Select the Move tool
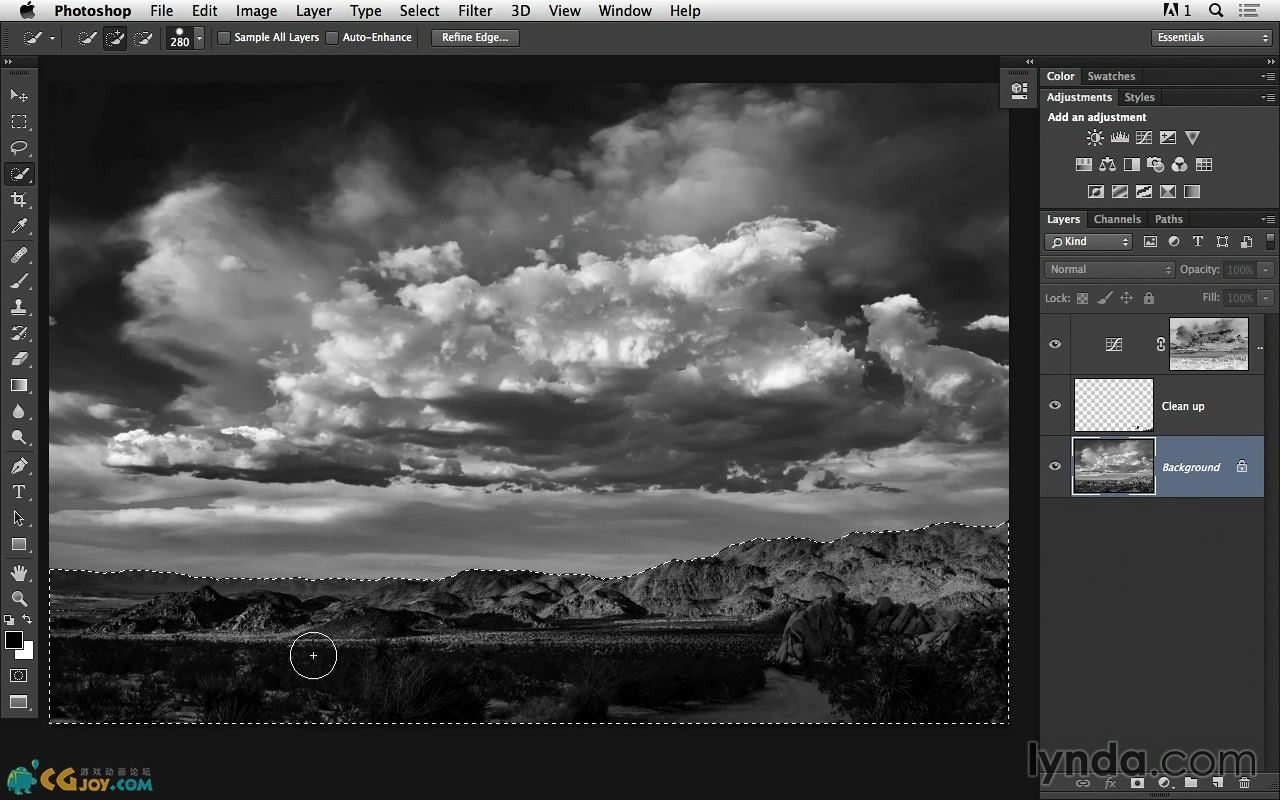The width and height of the screenshot is (1280, 800). [19, 95]
